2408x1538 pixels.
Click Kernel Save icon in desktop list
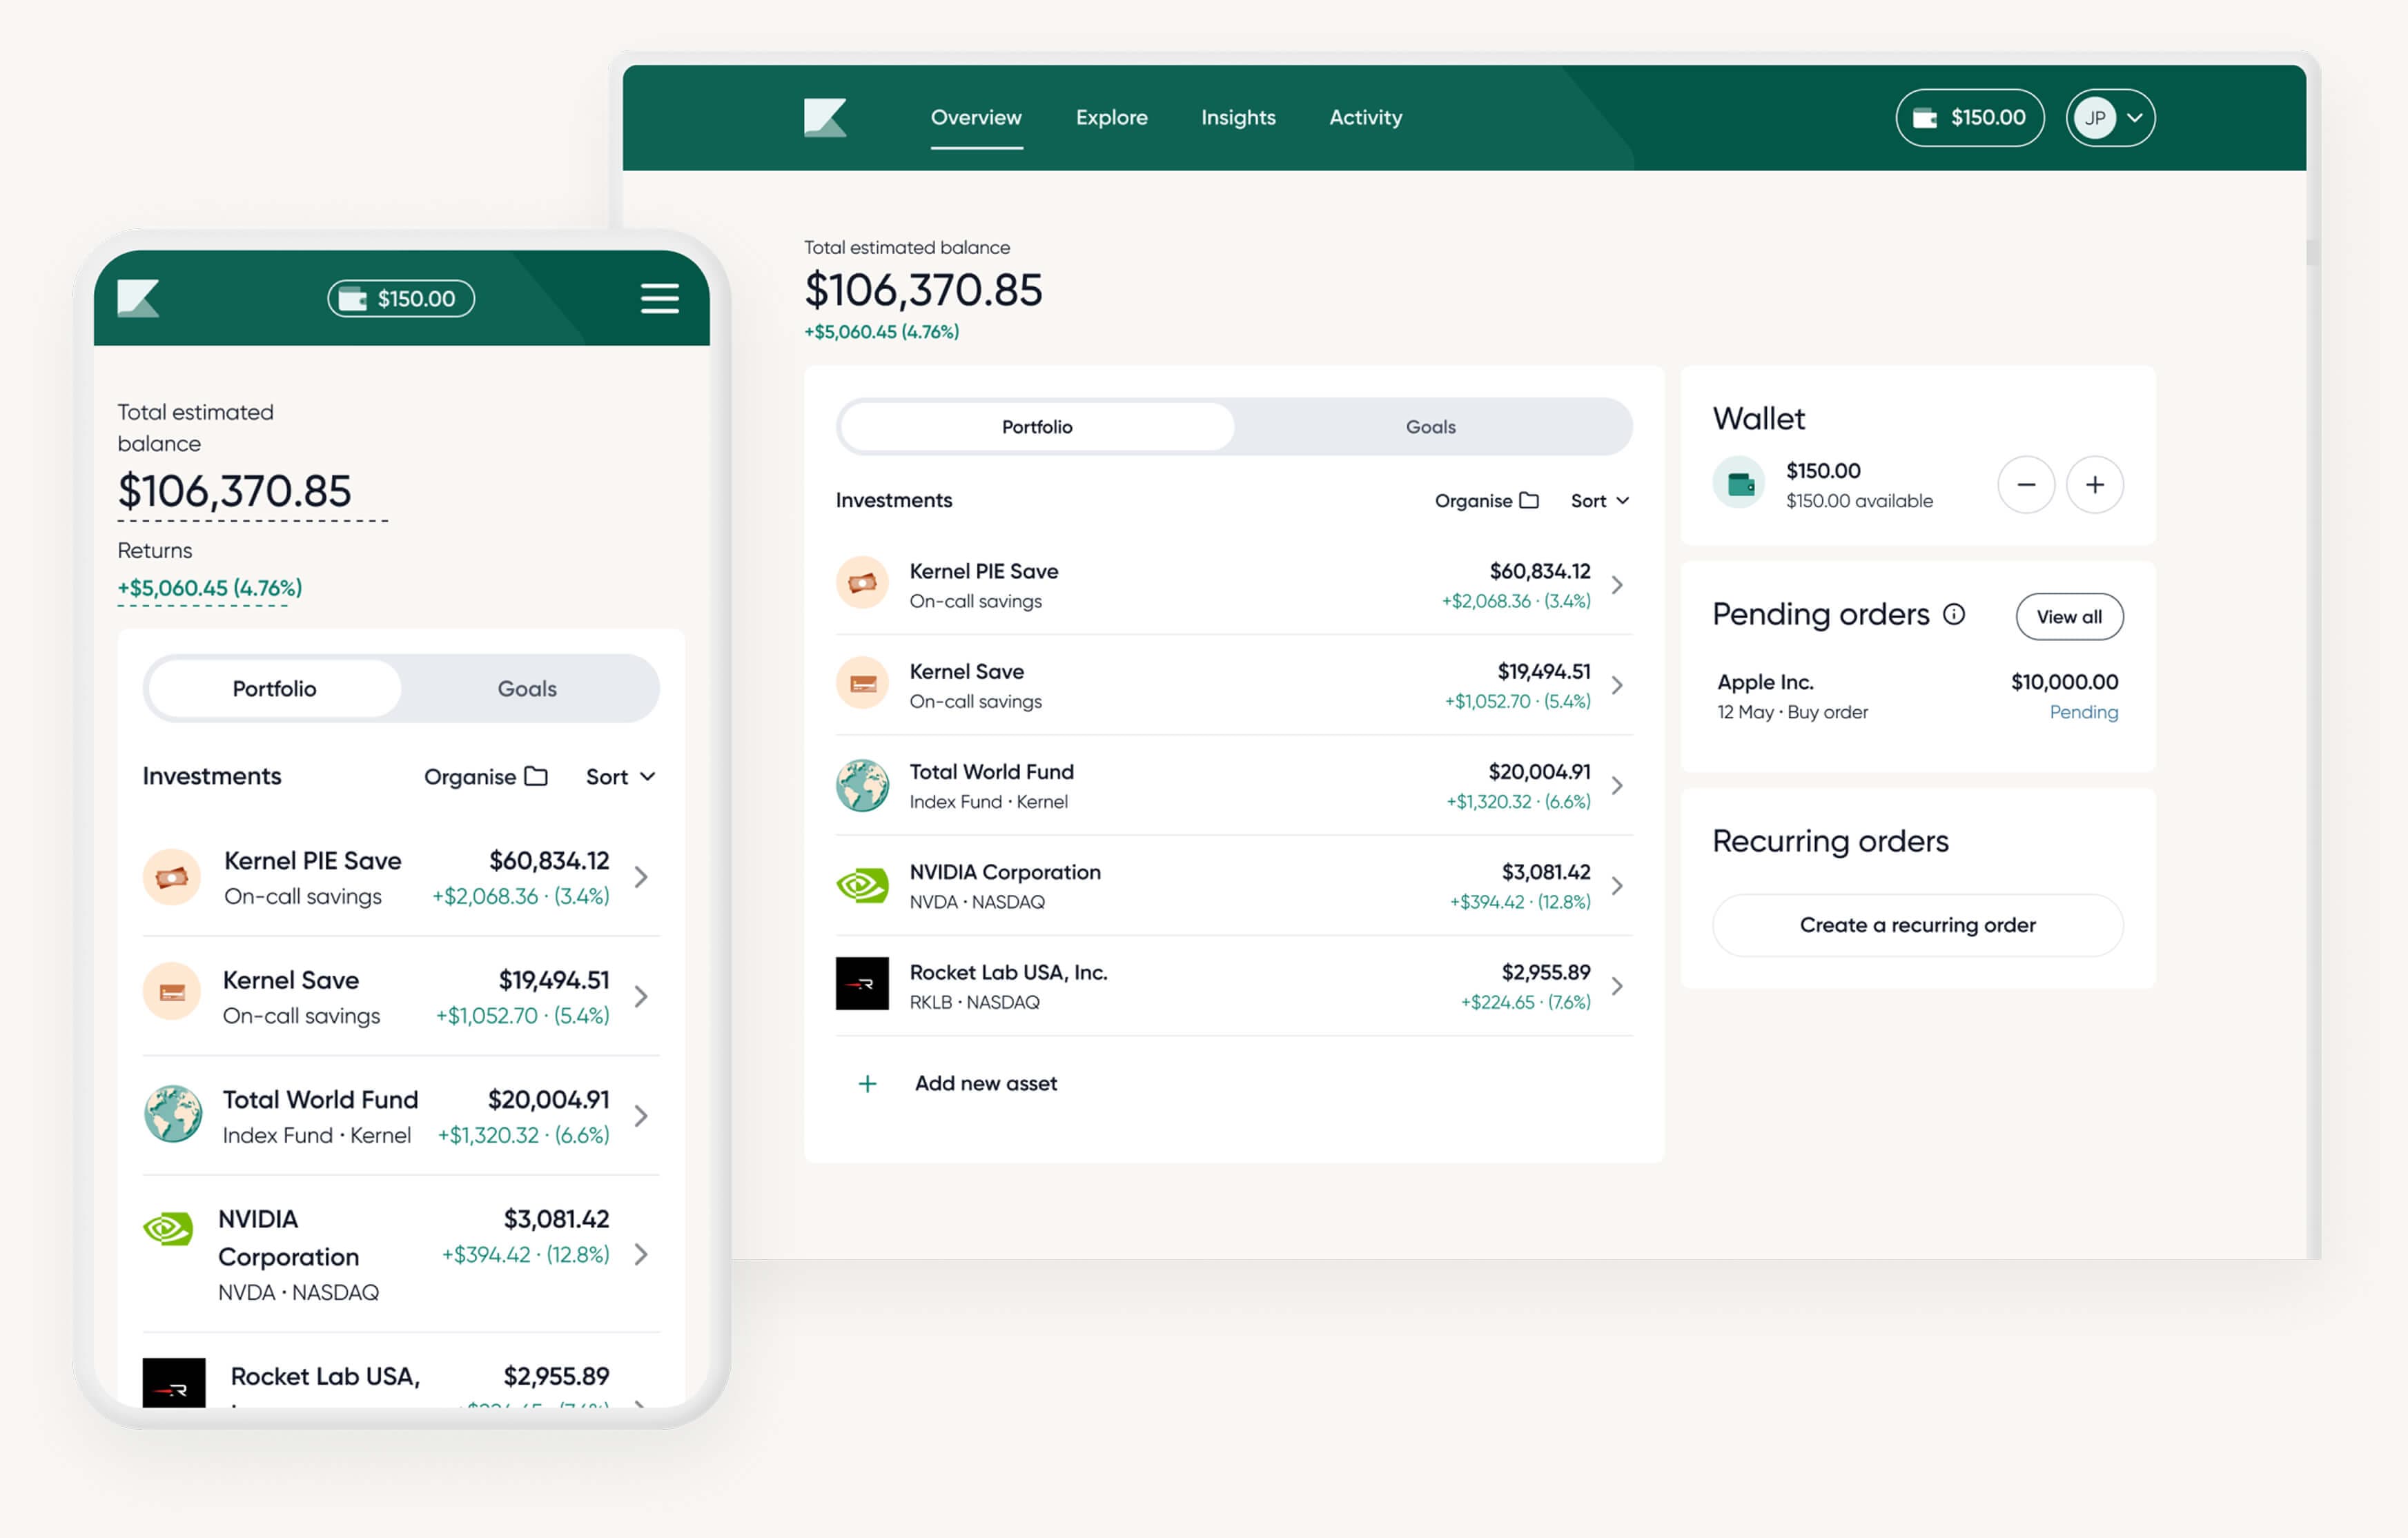pos(862,684)
